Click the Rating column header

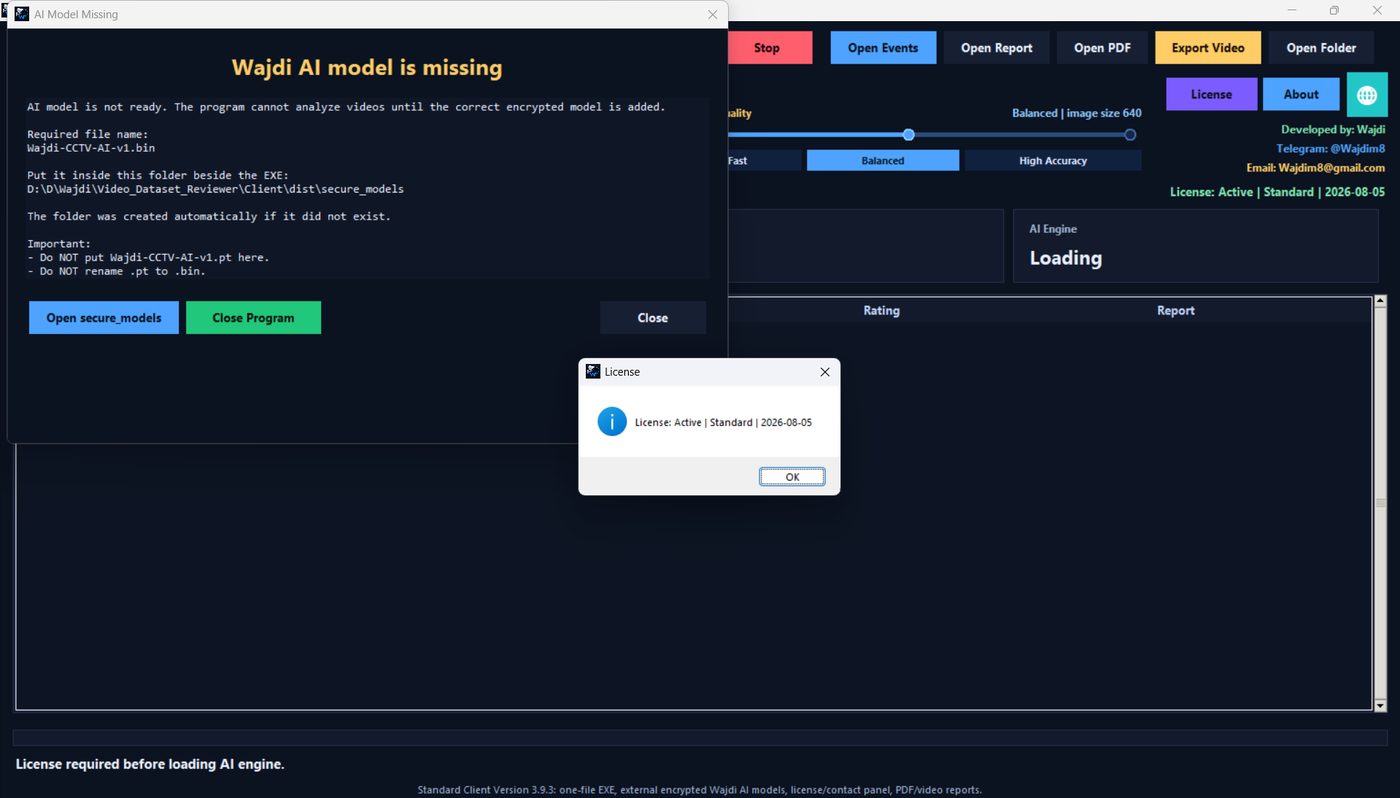(x=881, y=311)
